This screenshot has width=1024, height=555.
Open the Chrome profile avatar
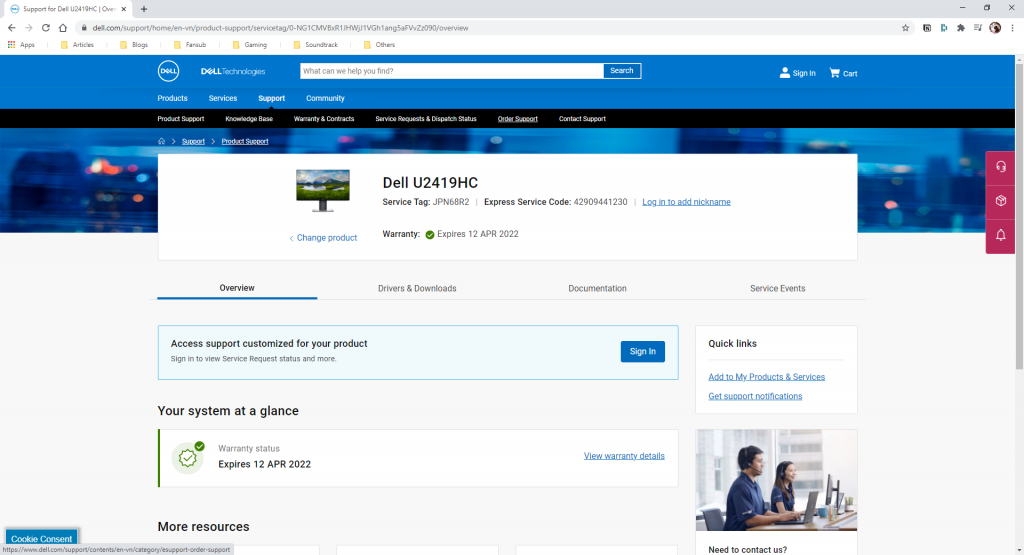[x=995, y=28]
